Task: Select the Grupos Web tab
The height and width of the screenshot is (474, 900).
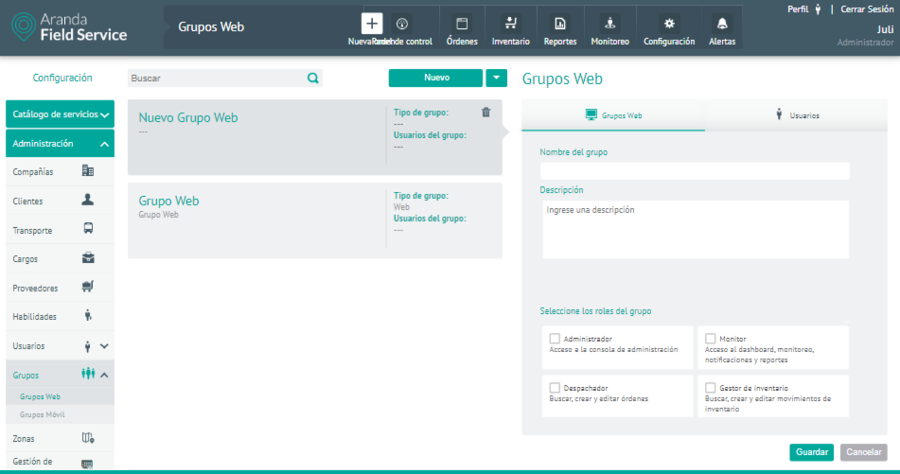Action: (613, 115)
